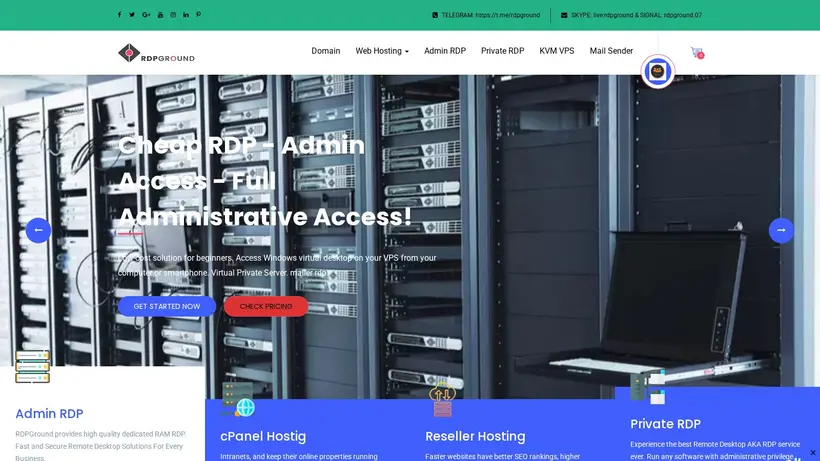Viewport: 820px width, 461px height.
Task: Close the bottom corner popup X
Action: pos(813,453)
